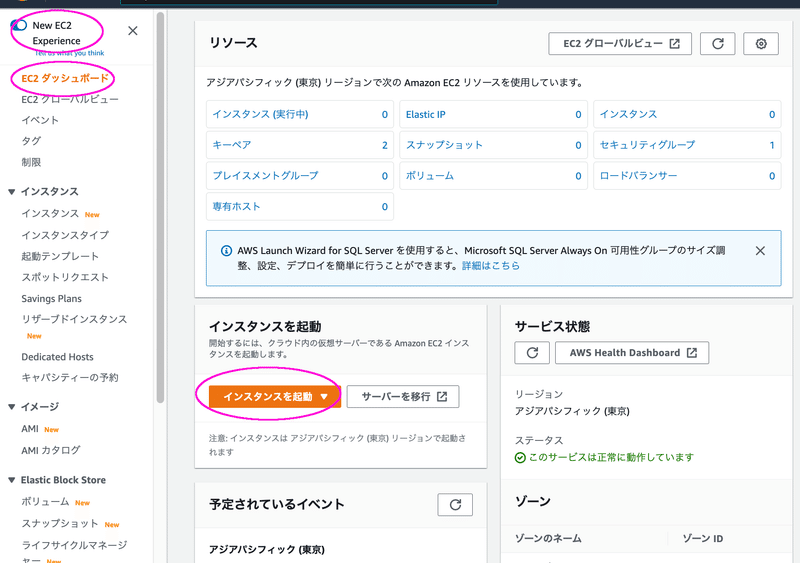This screenshot has height=563, width=800.
Task: Refresh the 予定されているイベント panel
Action: point(455,505)
